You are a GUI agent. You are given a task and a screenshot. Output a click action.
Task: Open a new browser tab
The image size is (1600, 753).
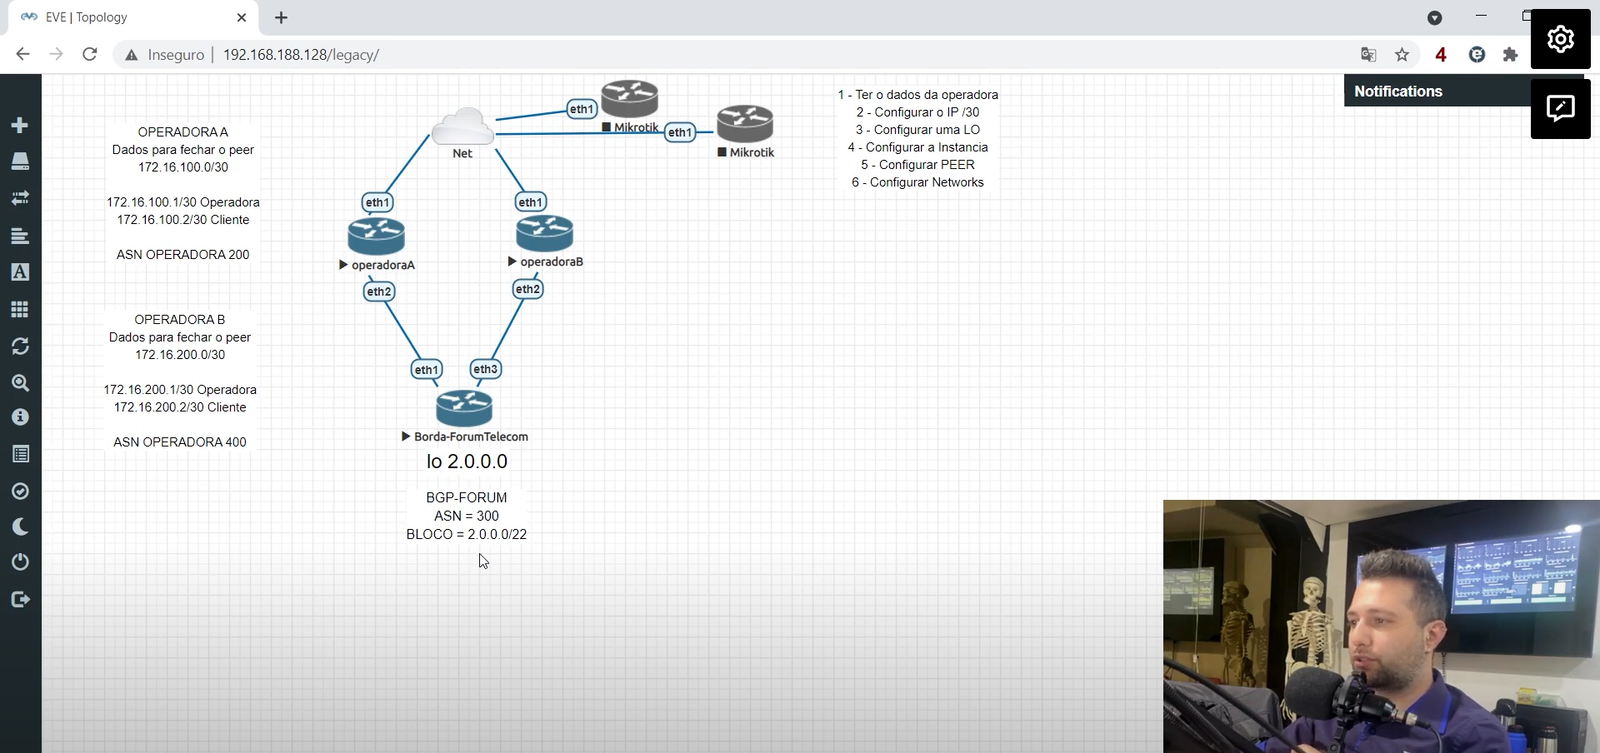281,17
